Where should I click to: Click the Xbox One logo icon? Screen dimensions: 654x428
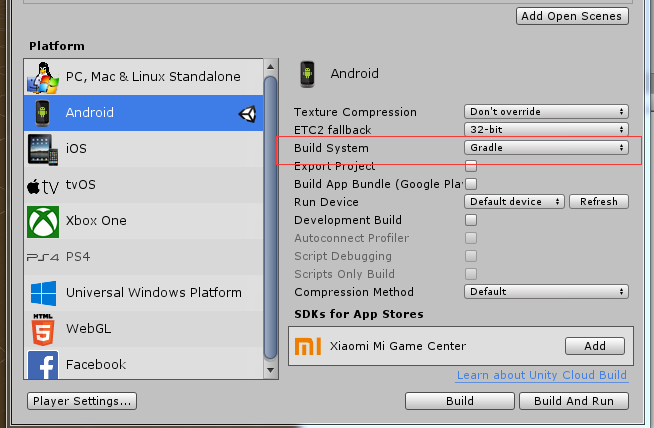coord(42,221)
